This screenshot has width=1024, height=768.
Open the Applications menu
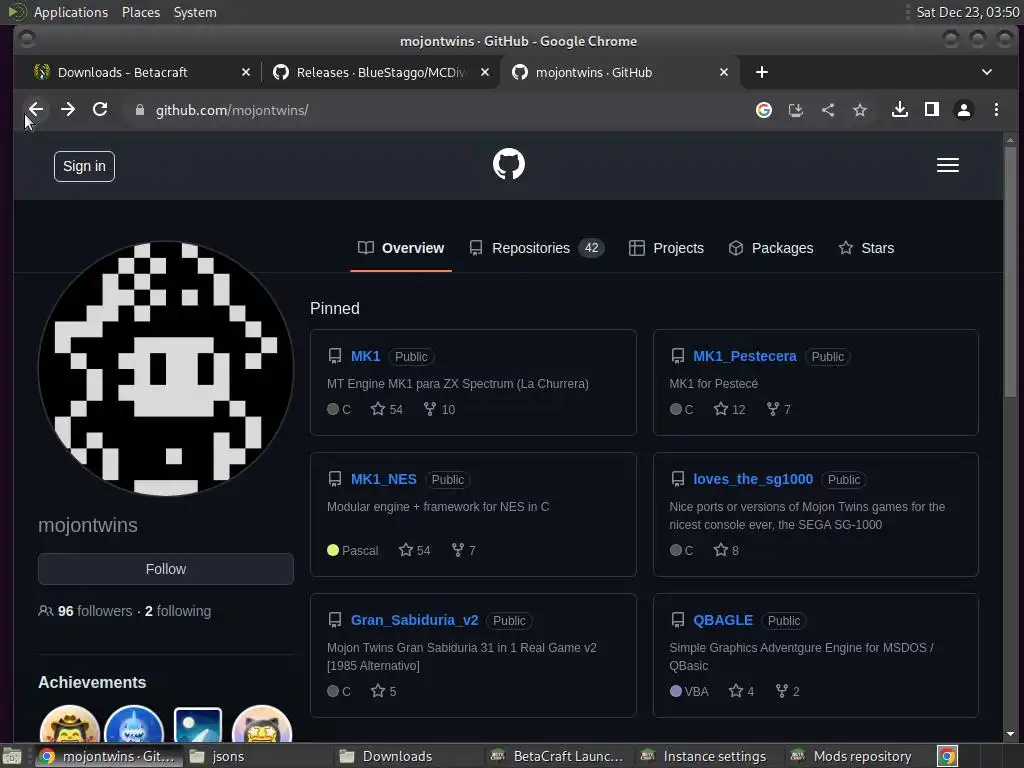(x=71, y=12)
